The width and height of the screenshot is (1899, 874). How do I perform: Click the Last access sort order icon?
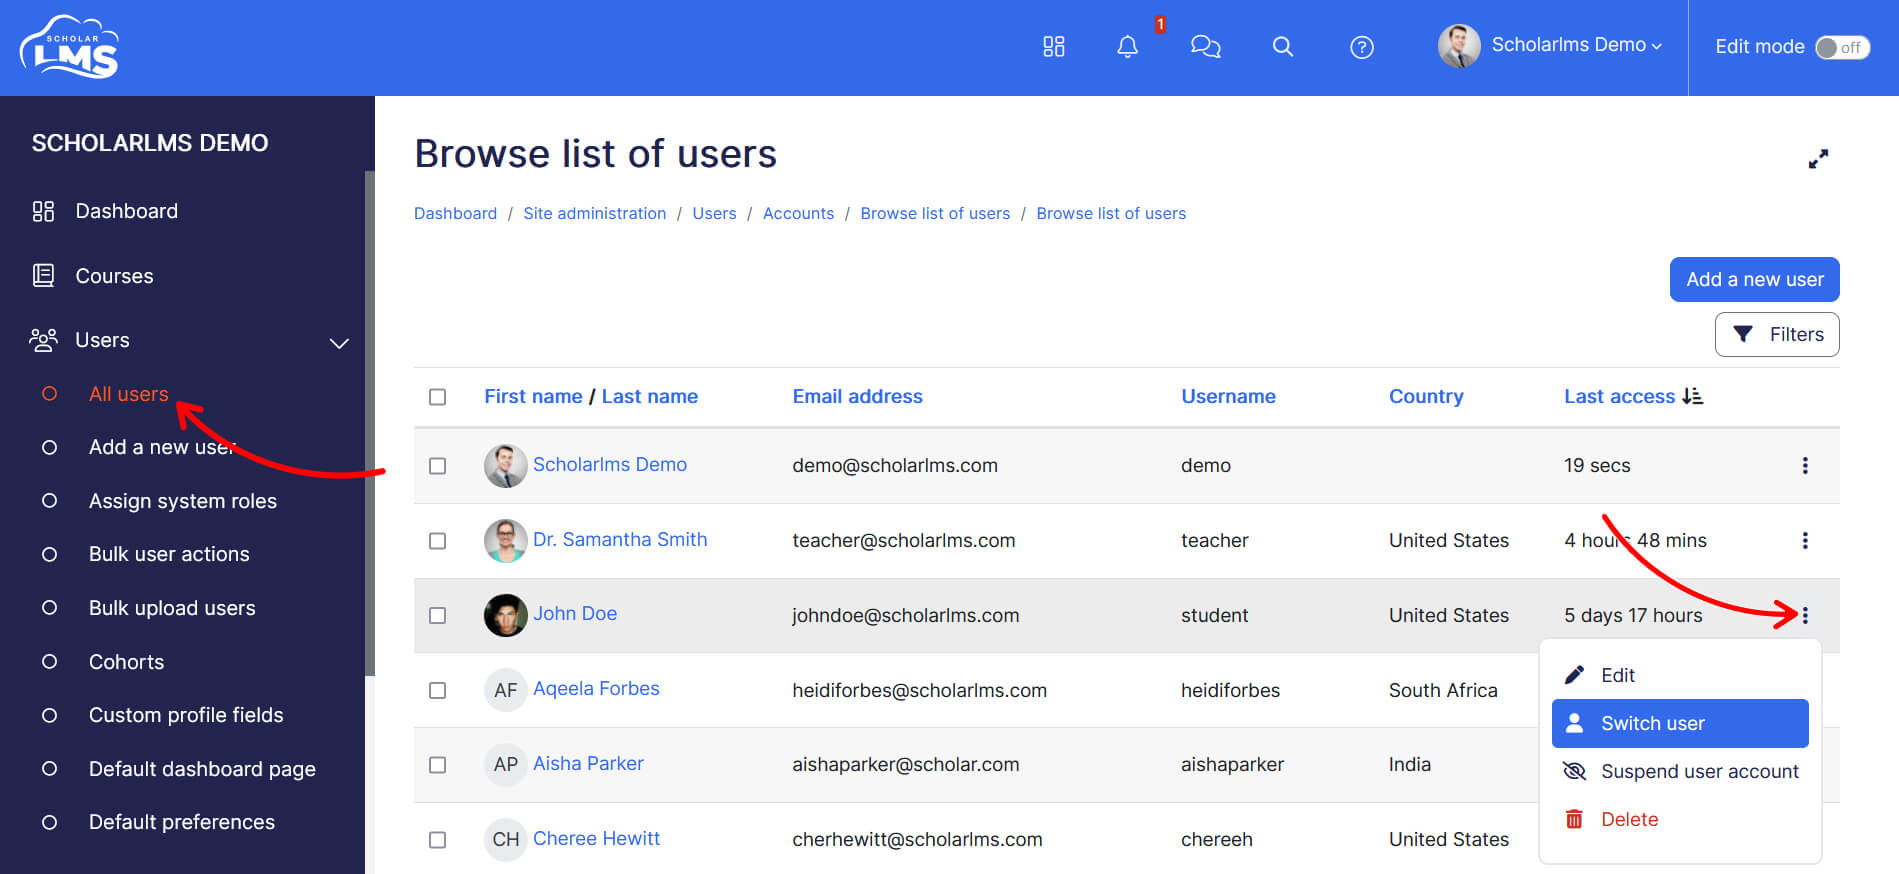tap(1693, 396)
